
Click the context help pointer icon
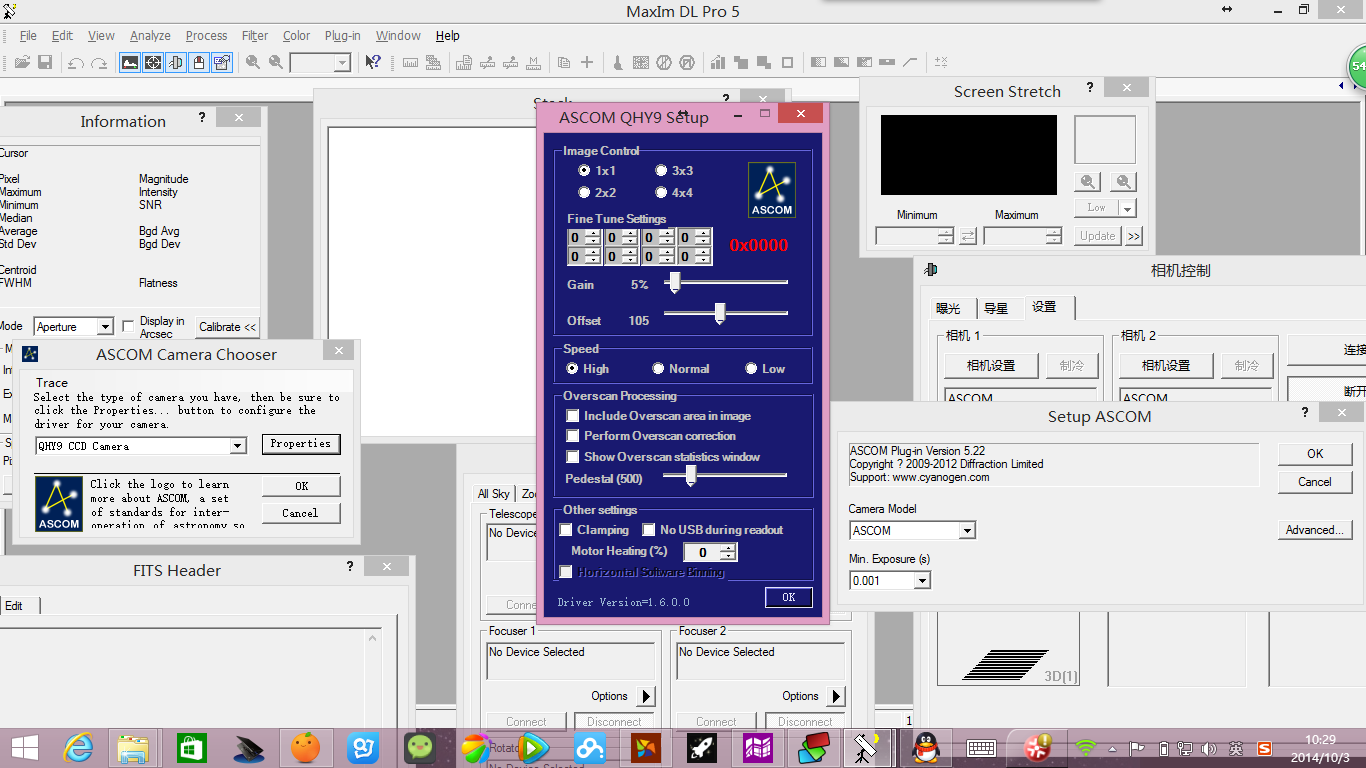pos(372,62)
